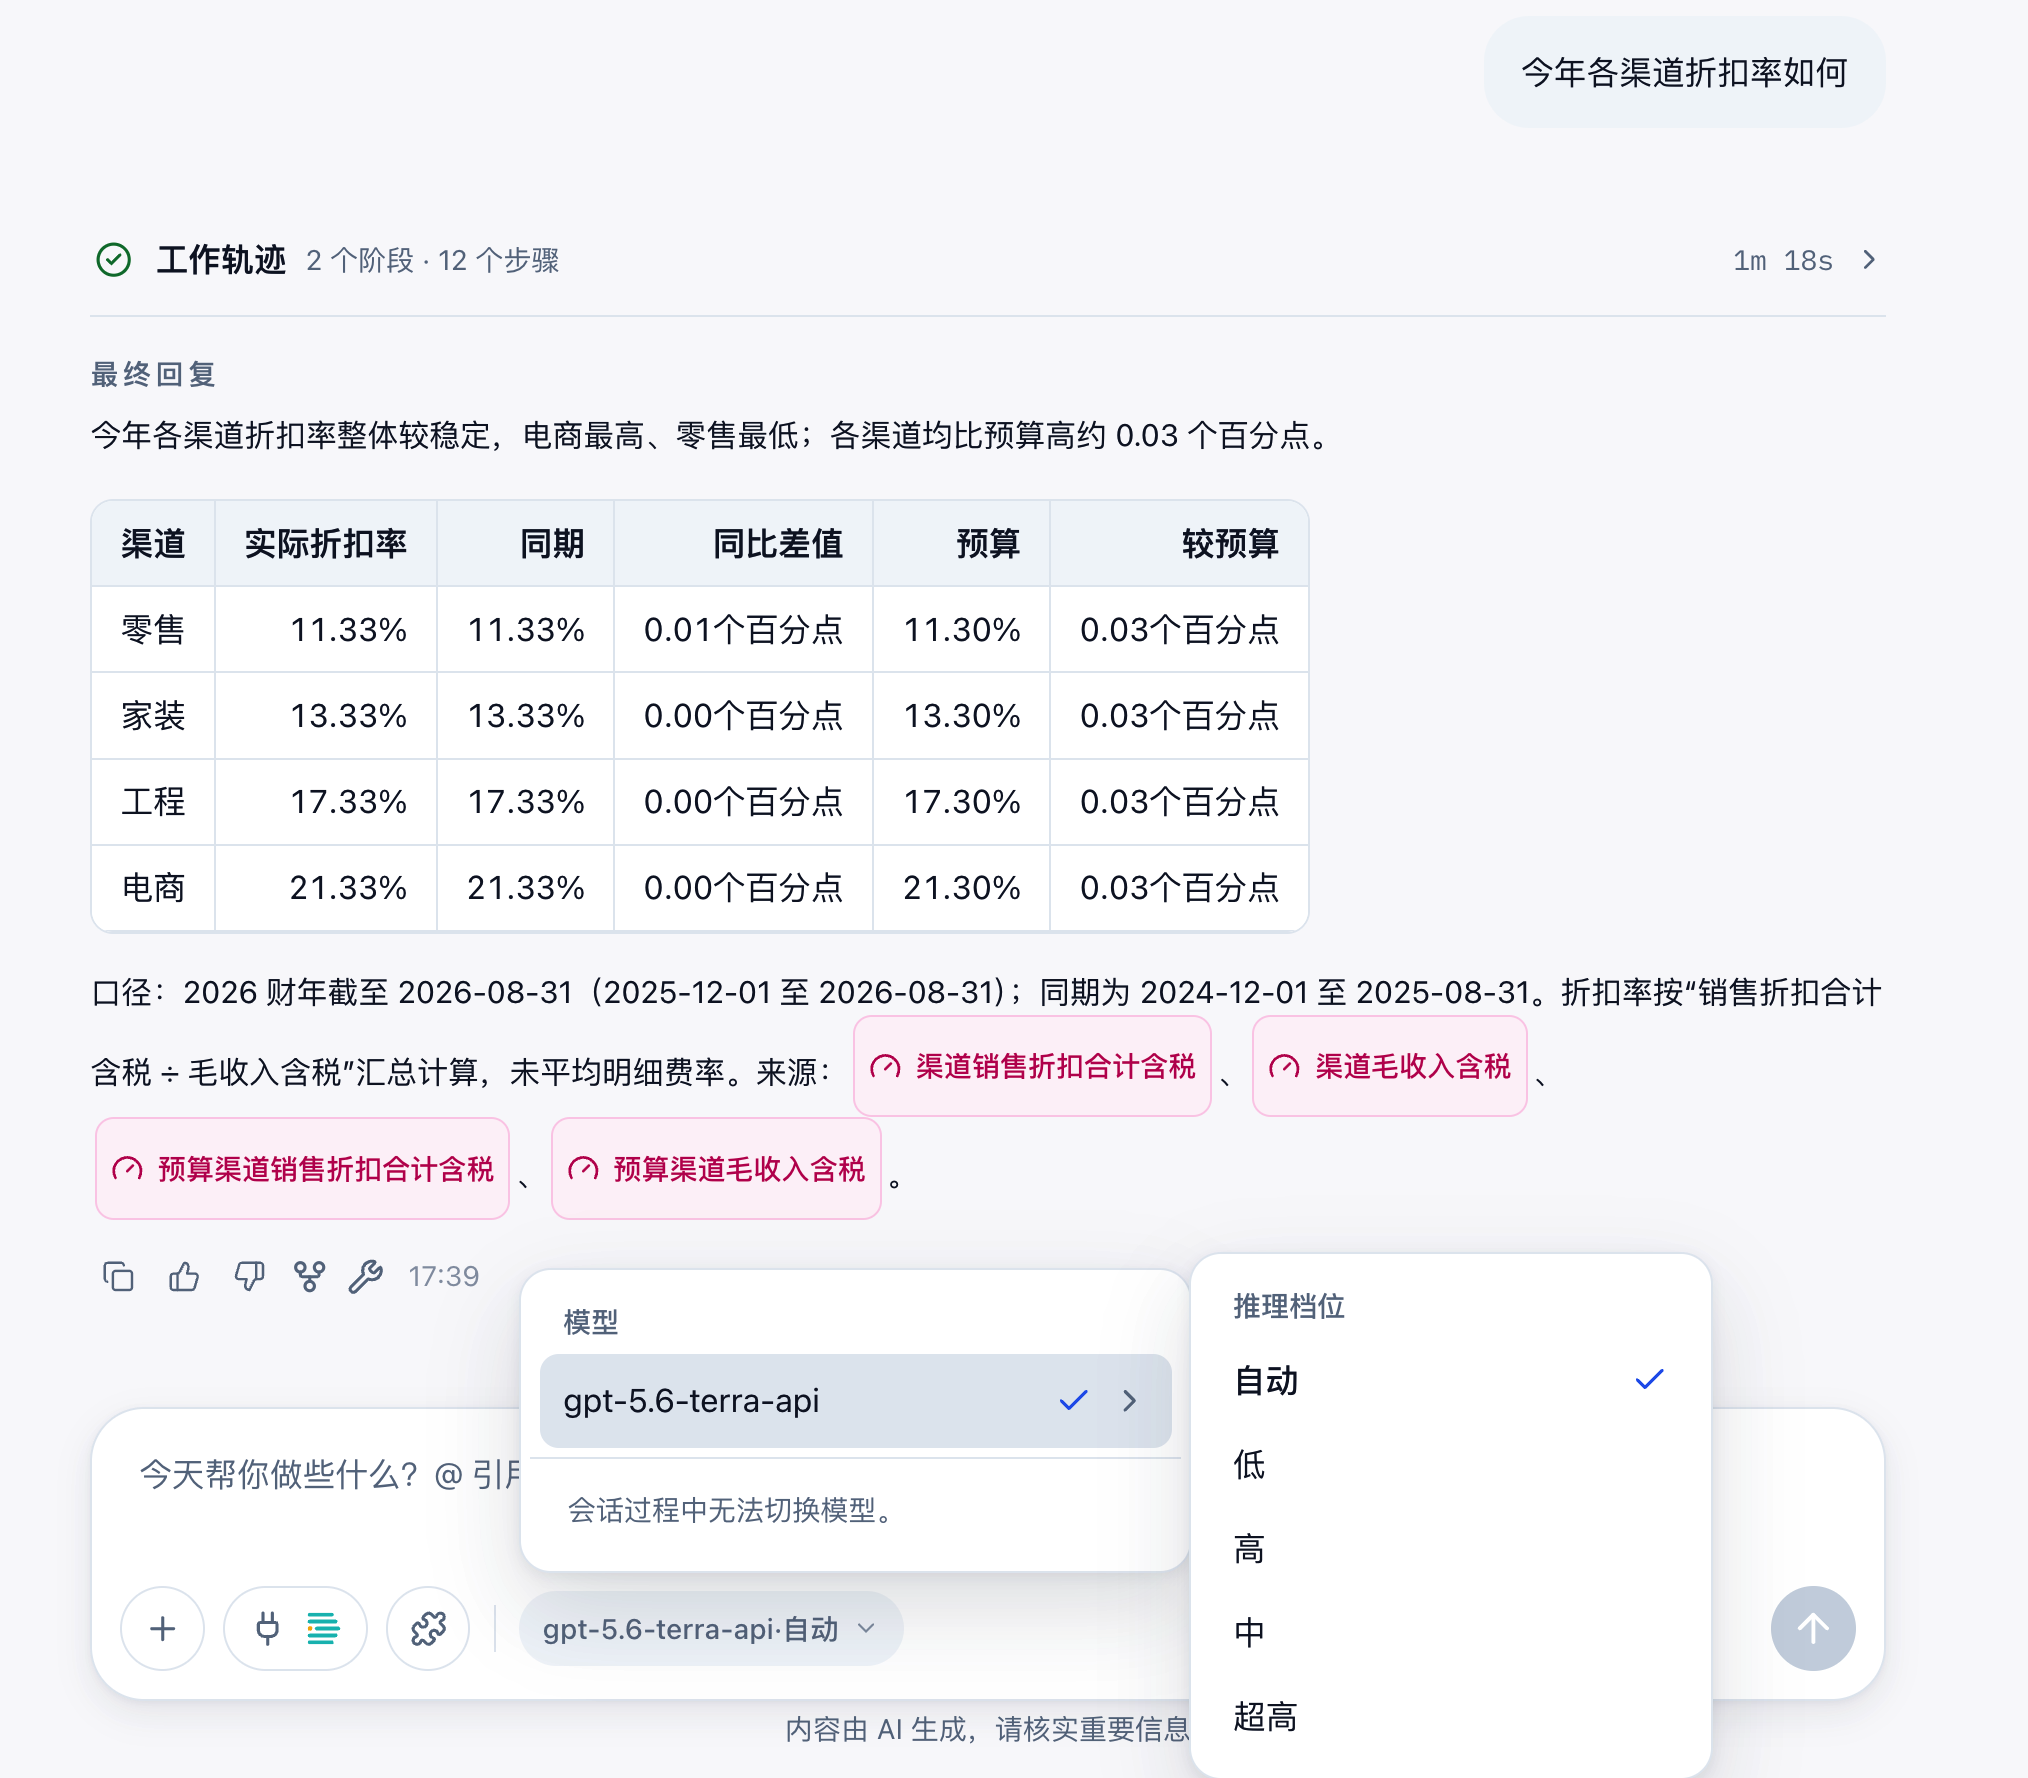
Task: Select 超高 reasoning level
Action: [1450, 1717]
